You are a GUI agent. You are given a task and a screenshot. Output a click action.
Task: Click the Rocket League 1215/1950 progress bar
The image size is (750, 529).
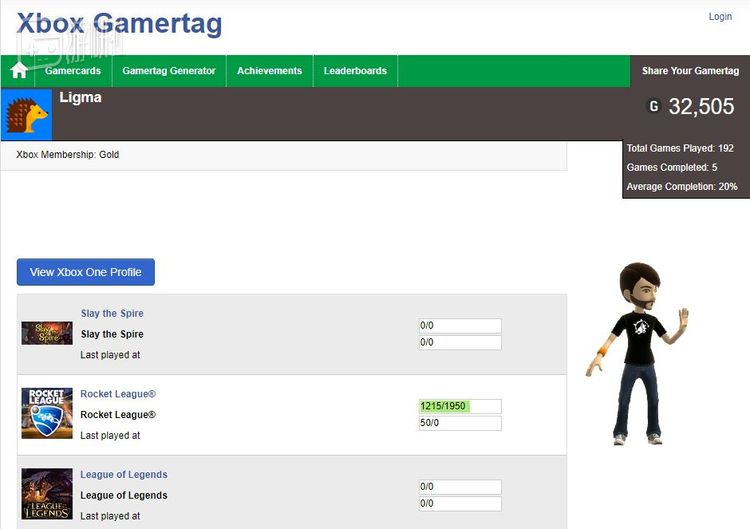(x=459, y=406)
